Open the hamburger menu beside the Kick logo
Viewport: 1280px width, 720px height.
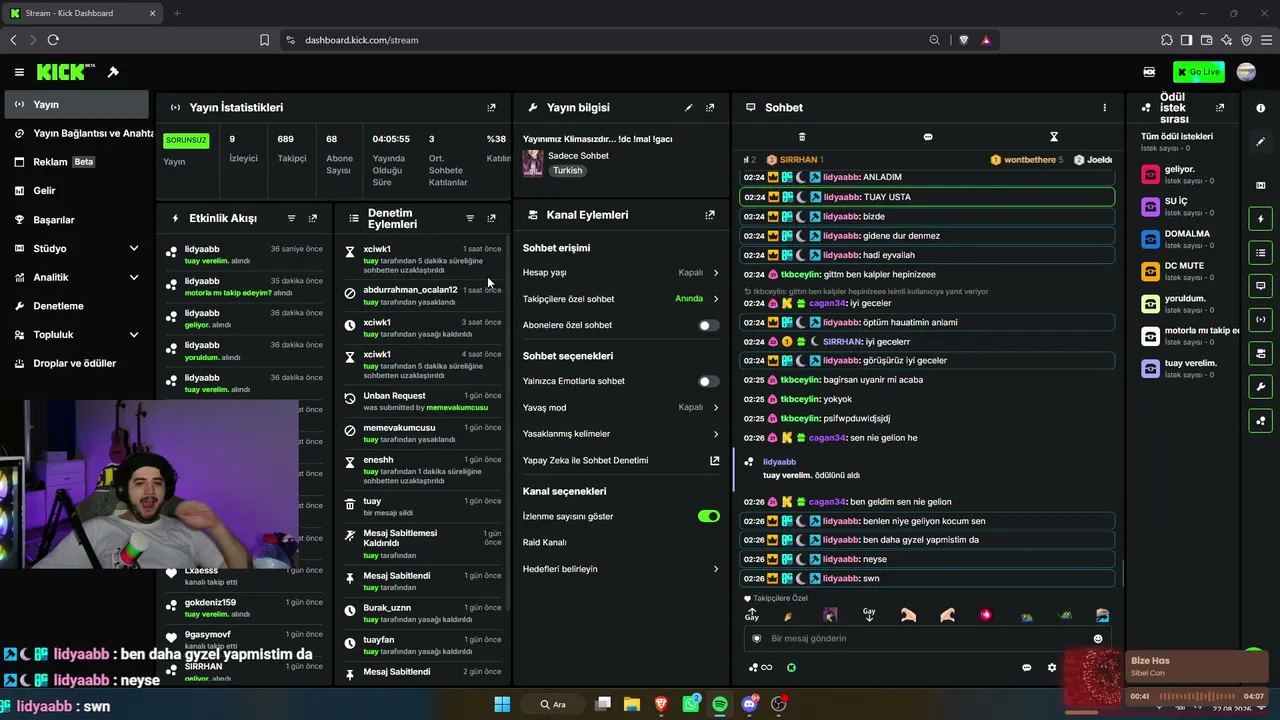tap(19, 72)
